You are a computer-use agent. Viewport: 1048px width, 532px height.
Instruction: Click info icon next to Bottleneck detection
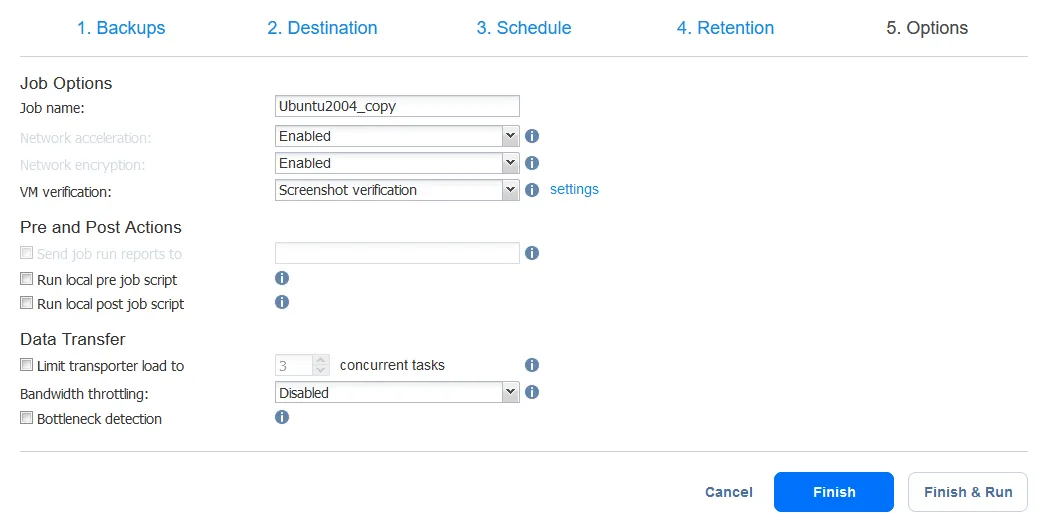click(282, 418)
